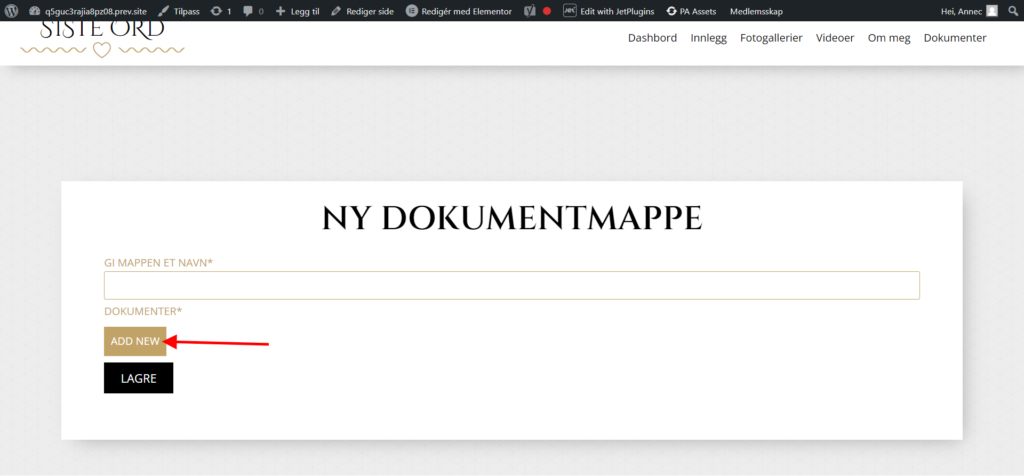Focus the Gi mappen et navn field
The image size is (1024, 476).
coord(511,285)
